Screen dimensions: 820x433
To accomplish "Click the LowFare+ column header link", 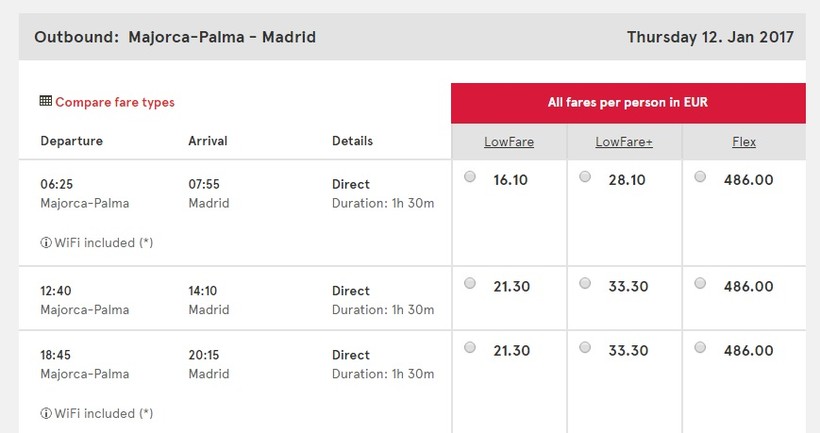I will pos(624,142).
